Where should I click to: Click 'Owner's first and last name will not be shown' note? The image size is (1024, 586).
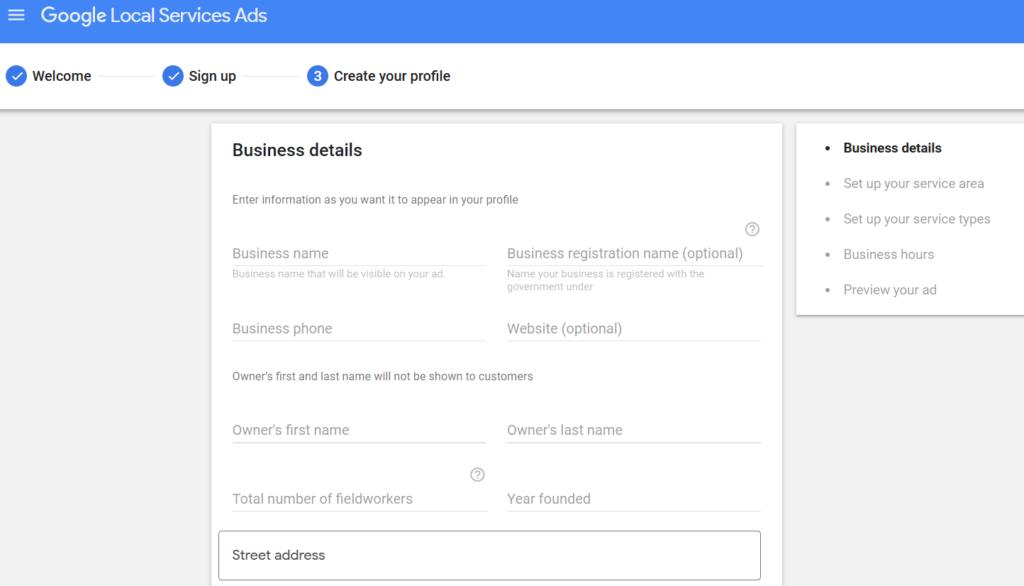pyautogui.click(x=382, y=376)
